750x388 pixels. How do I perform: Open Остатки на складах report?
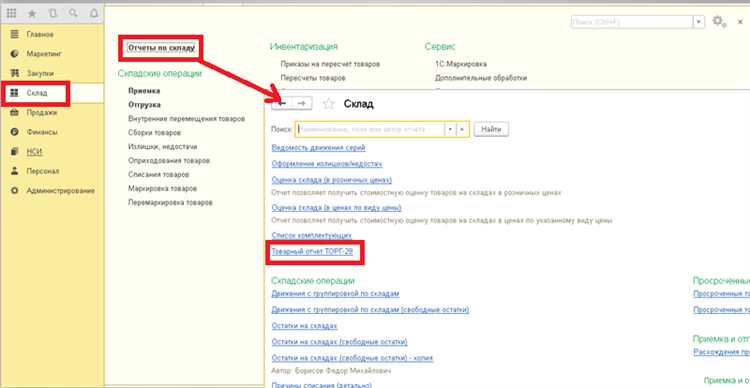pyautogui.click(x=305, y=326)
